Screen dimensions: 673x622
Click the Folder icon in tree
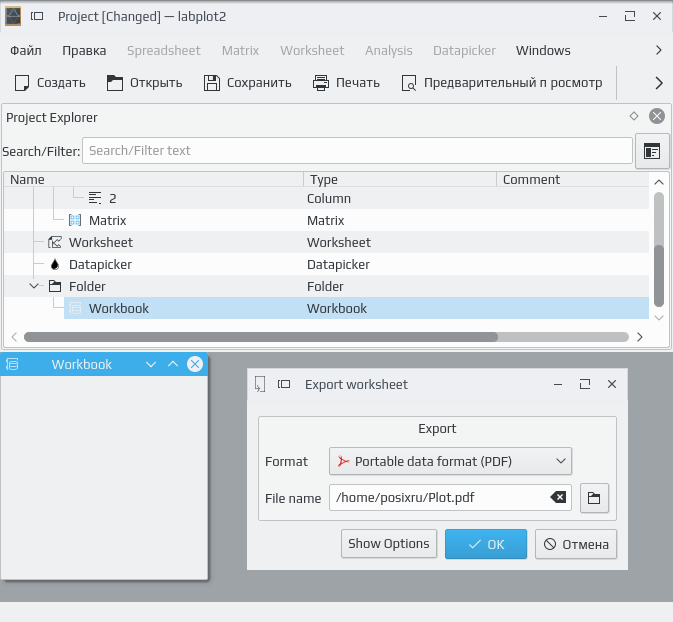pos(55,286)
